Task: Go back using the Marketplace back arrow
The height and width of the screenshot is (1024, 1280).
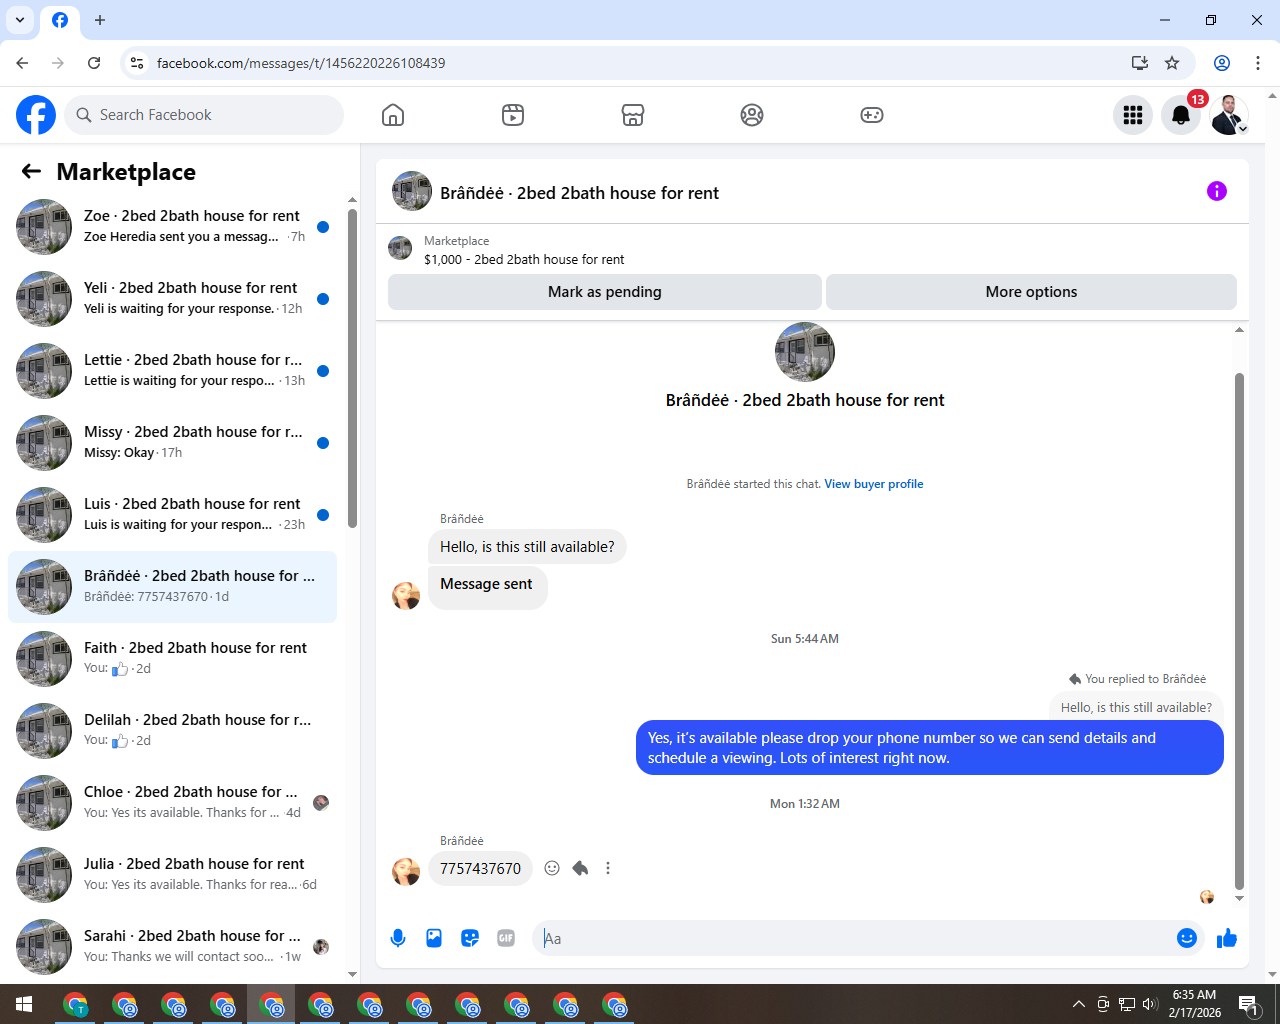Action: [x=31, y=171]
